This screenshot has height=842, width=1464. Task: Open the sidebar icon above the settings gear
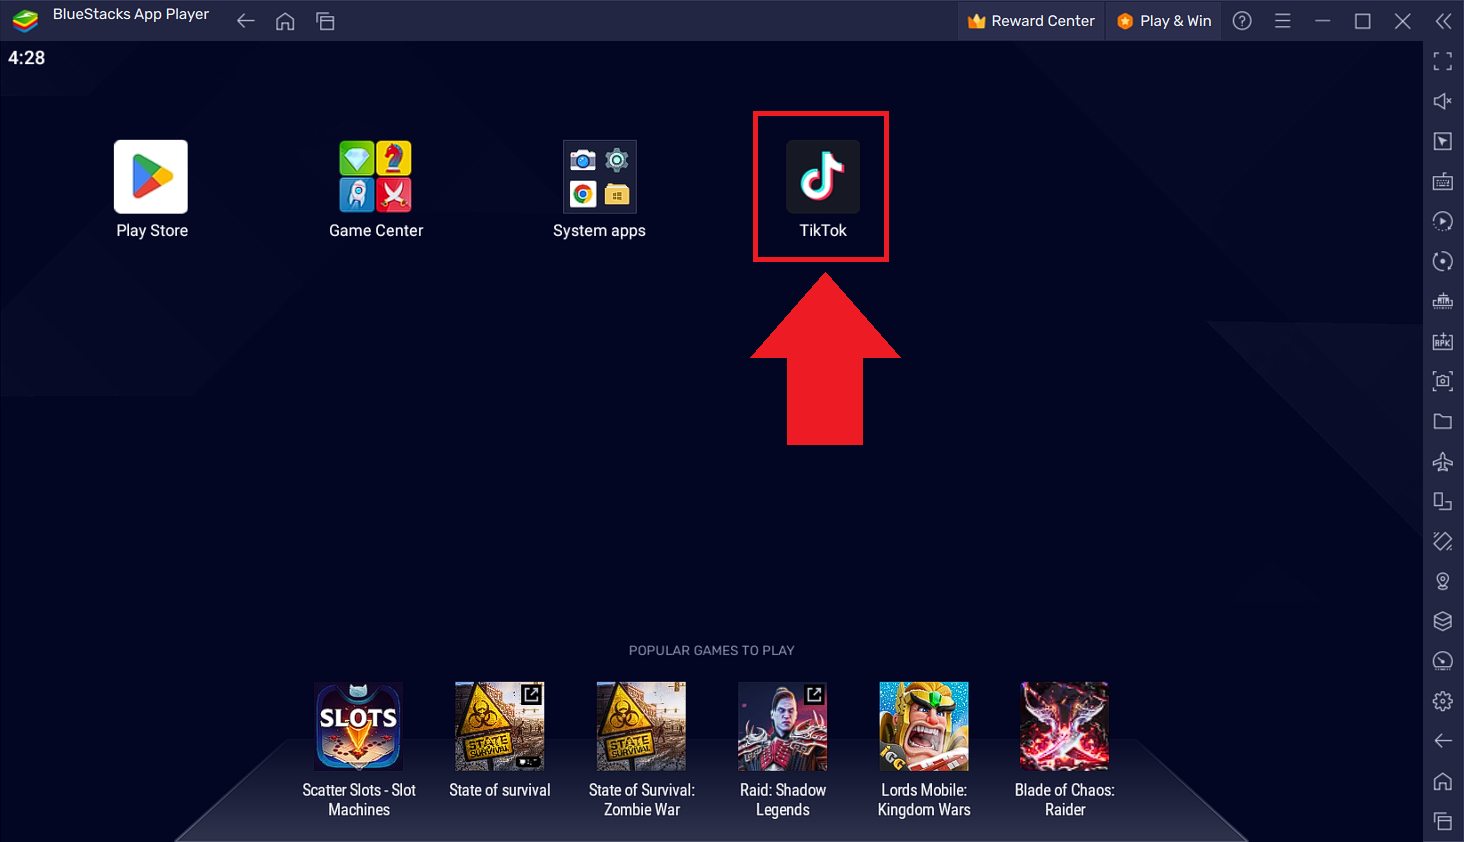click(x=1442, y=661)
